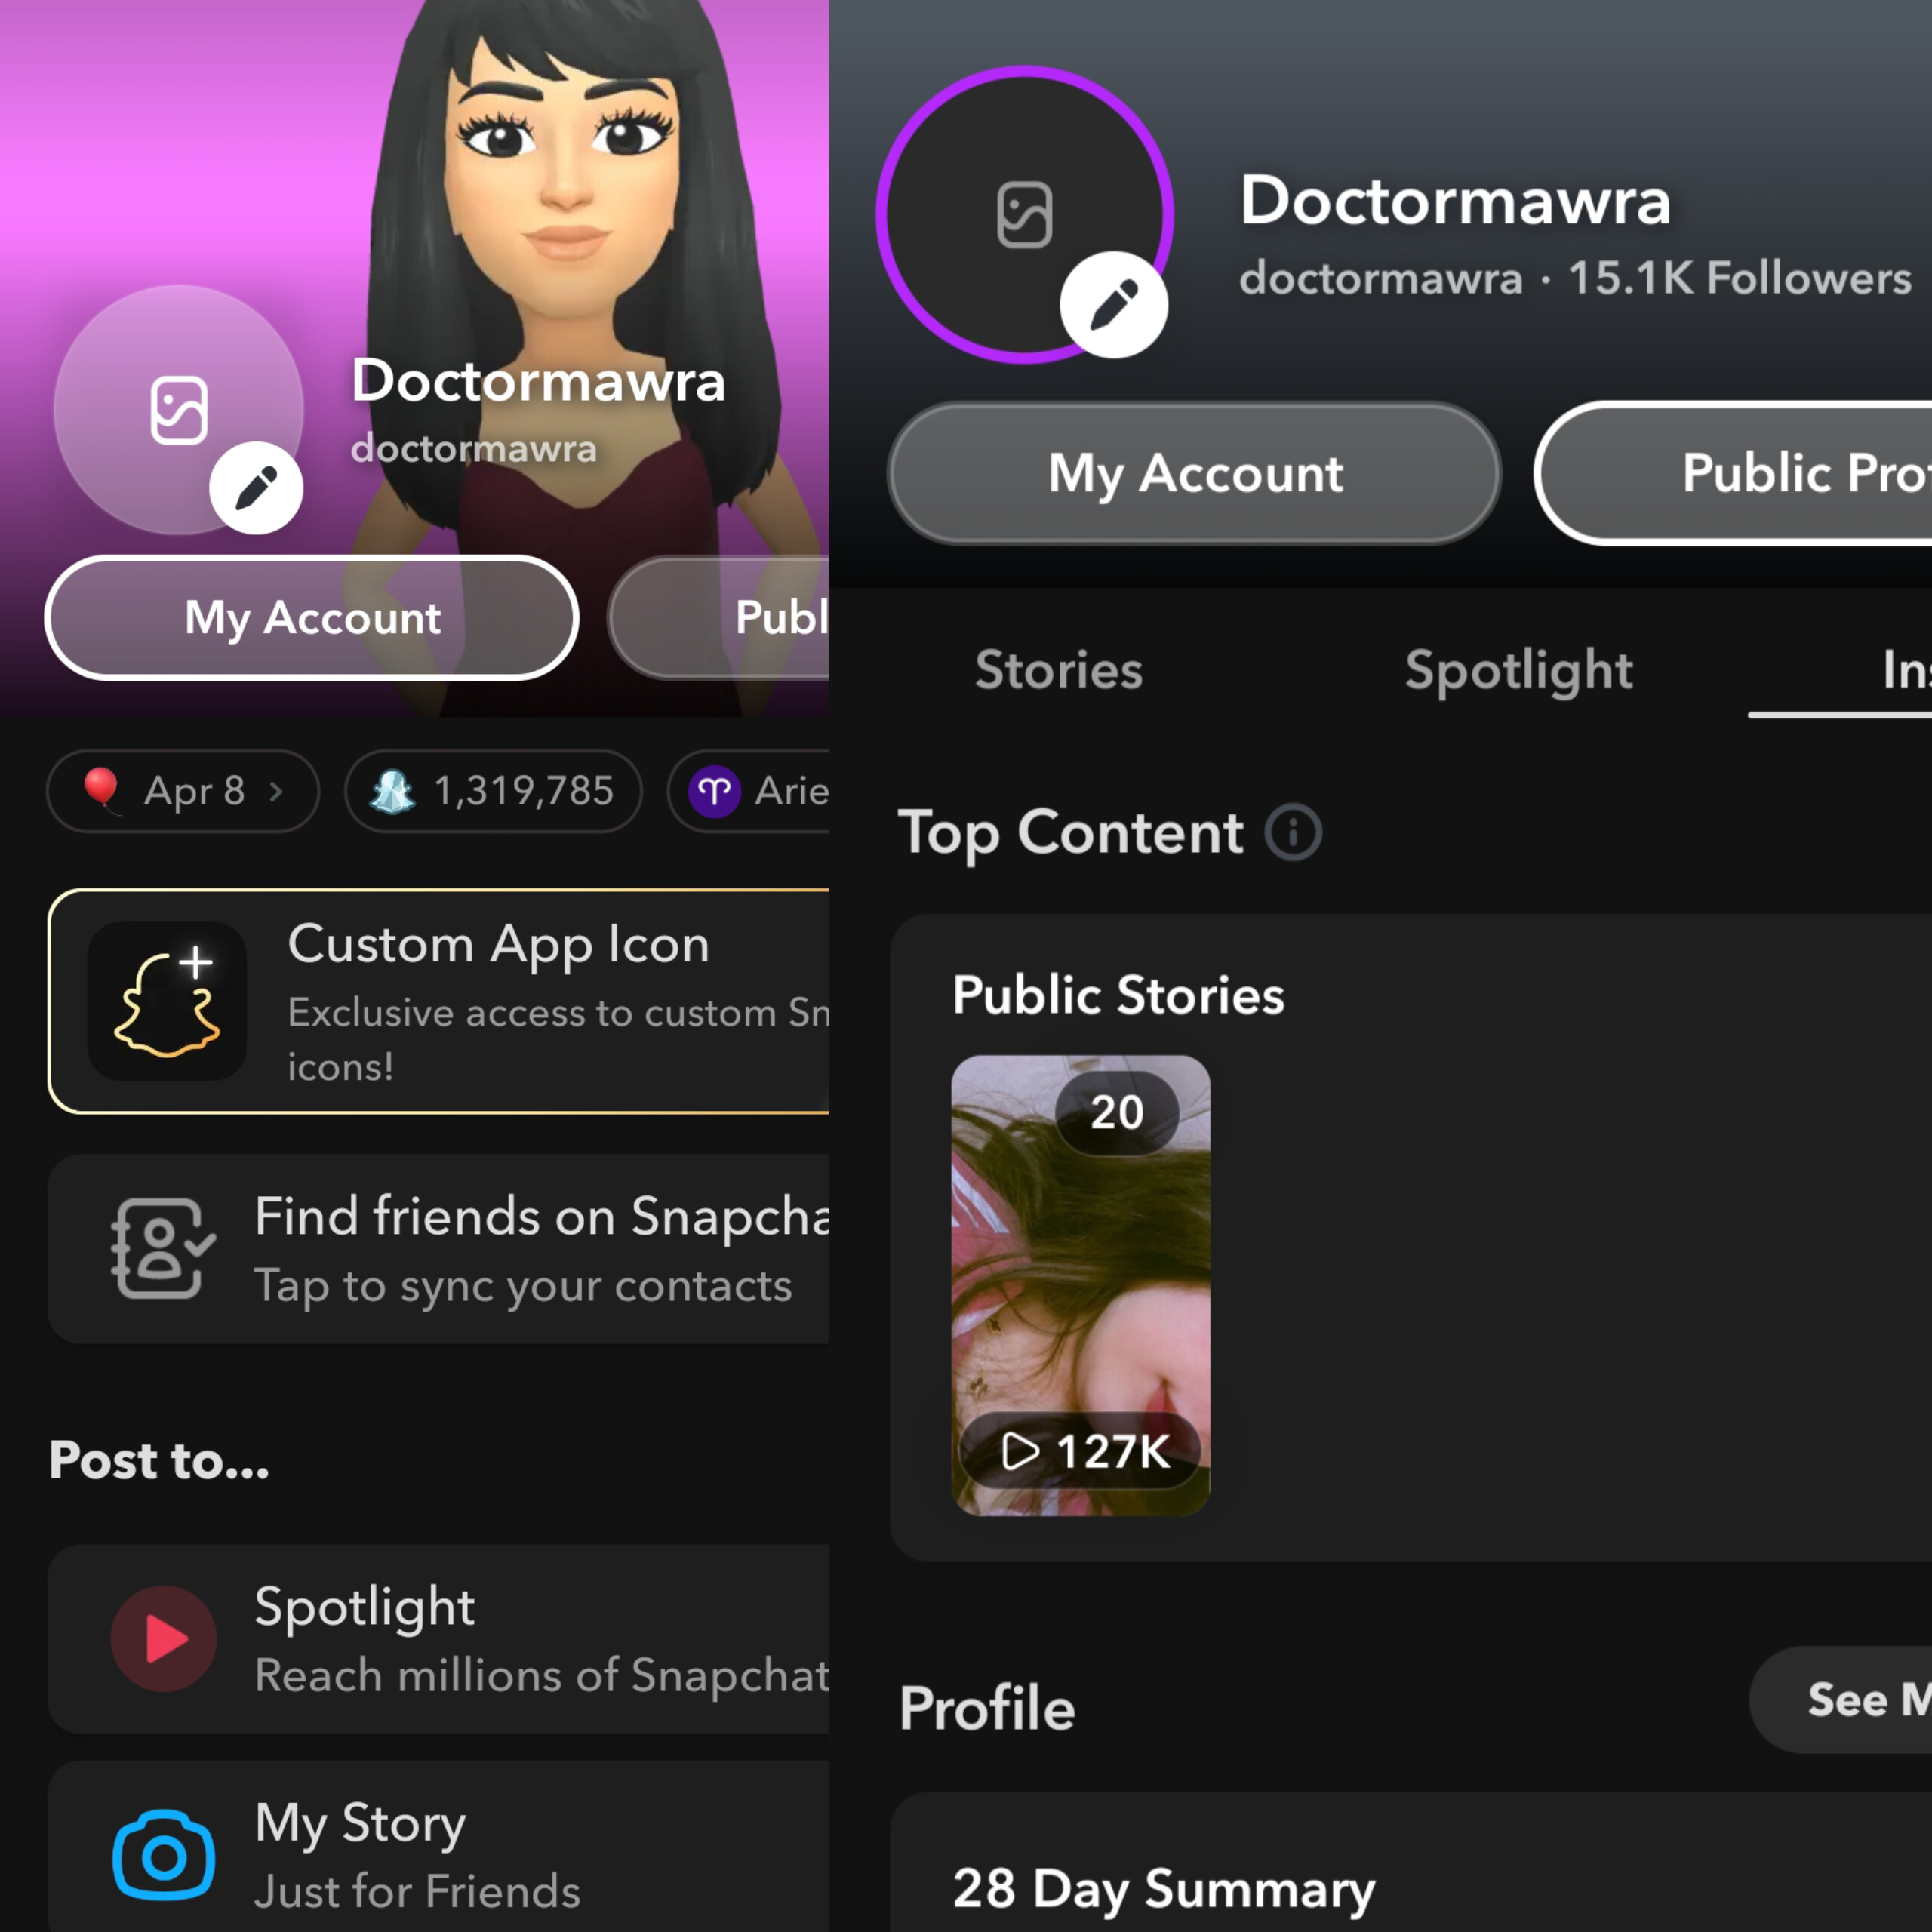This screenshot has height=1932, width=1932.
Task: Open the Apr 8 birthday chevron
Action: pyautogui.click(x=276, y=792)
